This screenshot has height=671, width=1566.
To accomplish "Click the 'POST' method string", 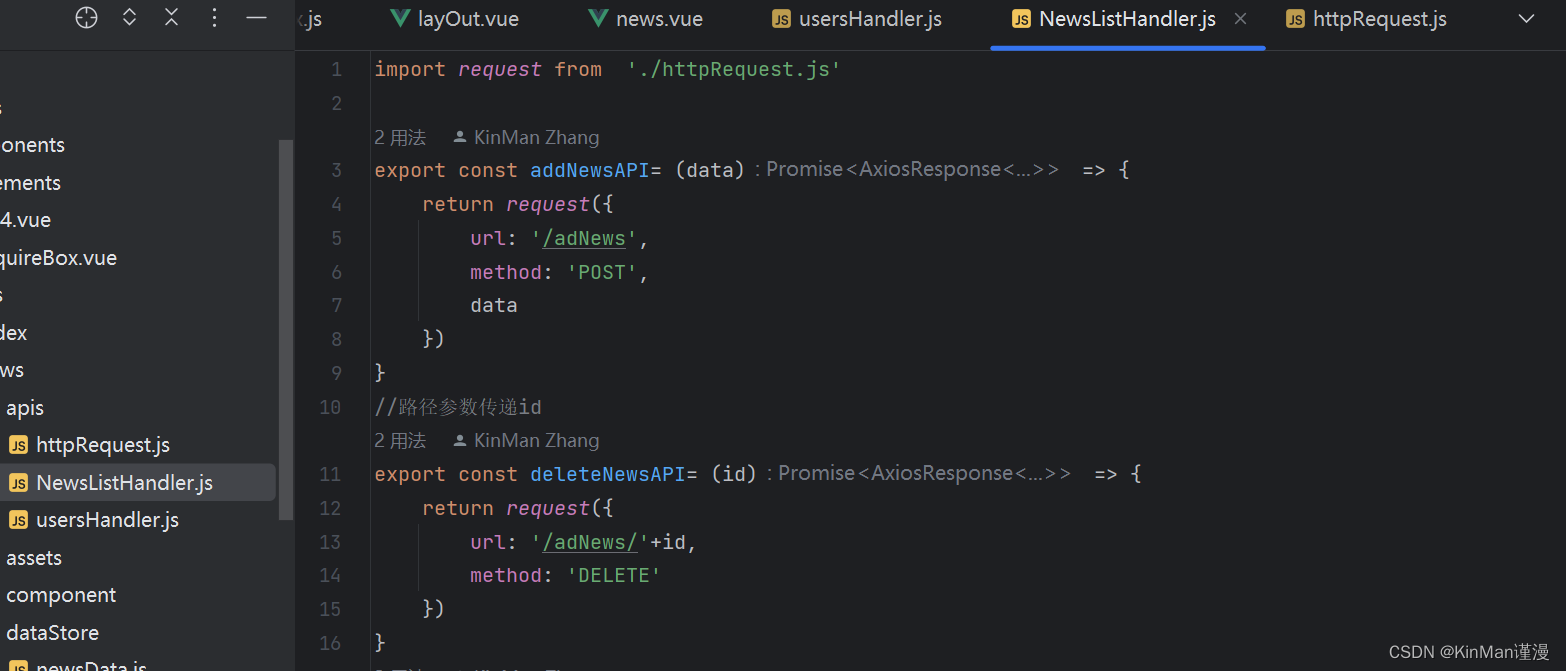I will click(x=602, y=272).
